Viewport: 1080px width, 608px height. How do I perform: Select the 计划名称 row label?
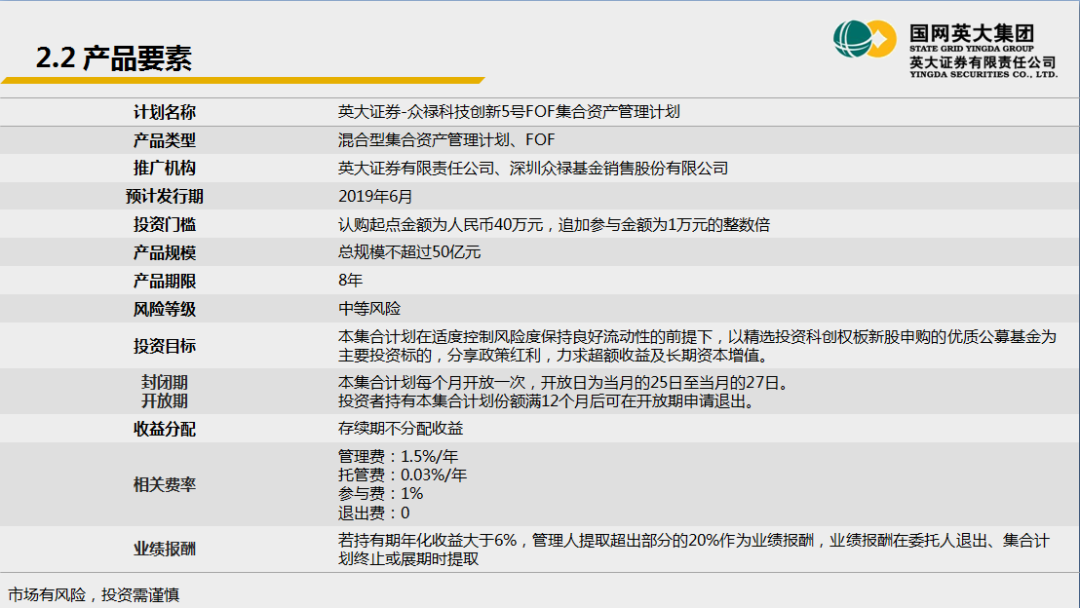165,112
